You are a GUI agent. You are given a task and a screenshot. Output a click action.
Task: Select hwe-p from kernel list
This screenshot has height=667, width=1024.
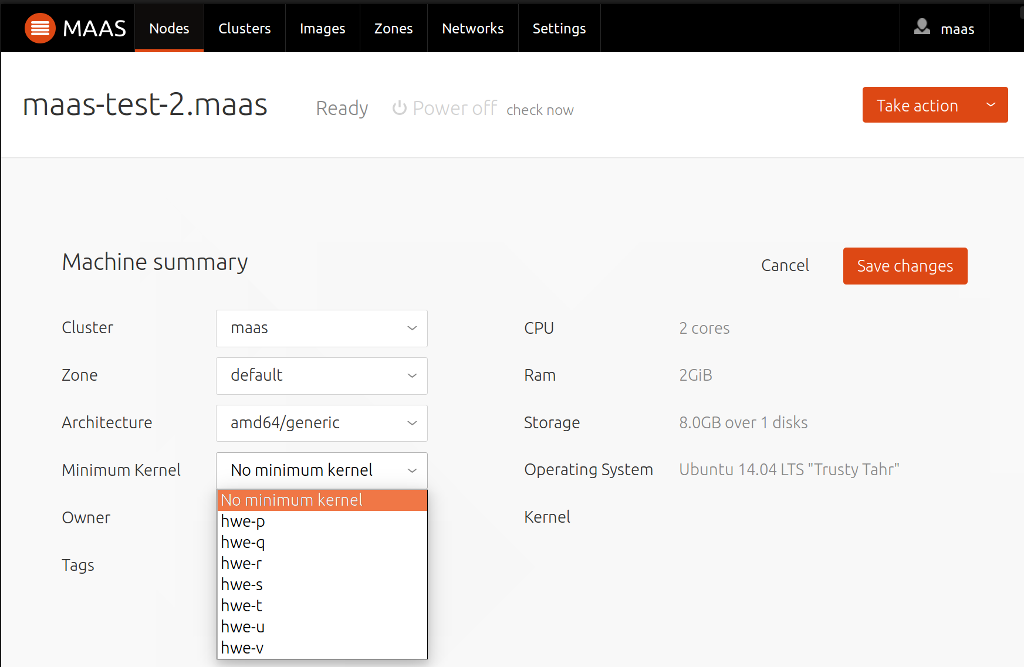(x=322, y=521)
